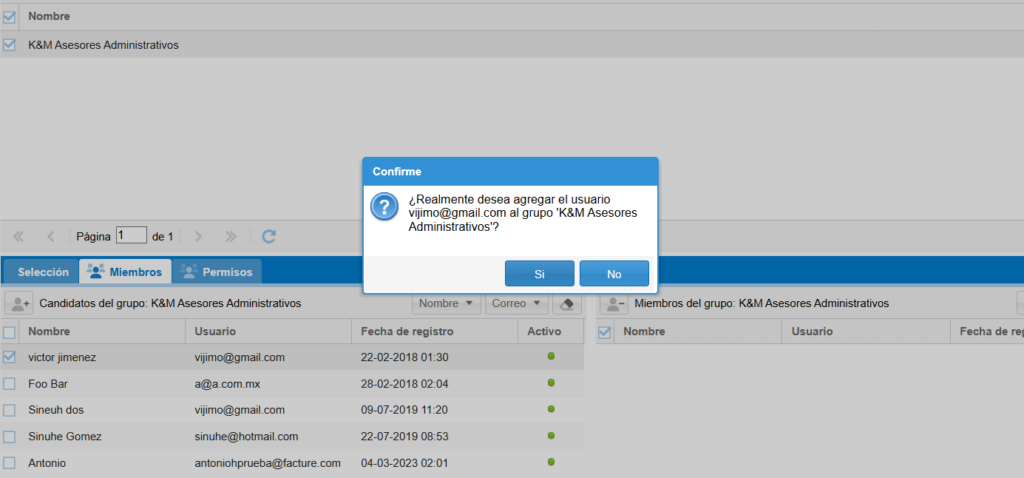Click the Confirme dialog title bar
The height and width of the screenshot is (478, 1024).
tap(511, 172)
